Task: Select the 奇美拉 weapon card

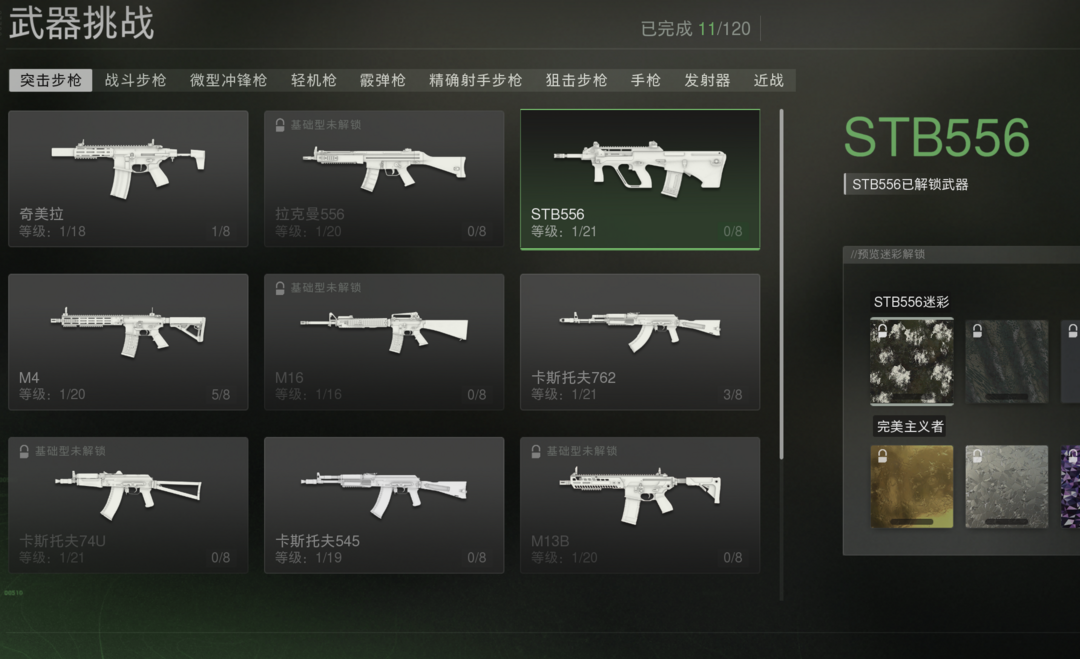Action: tap(128, 178)
